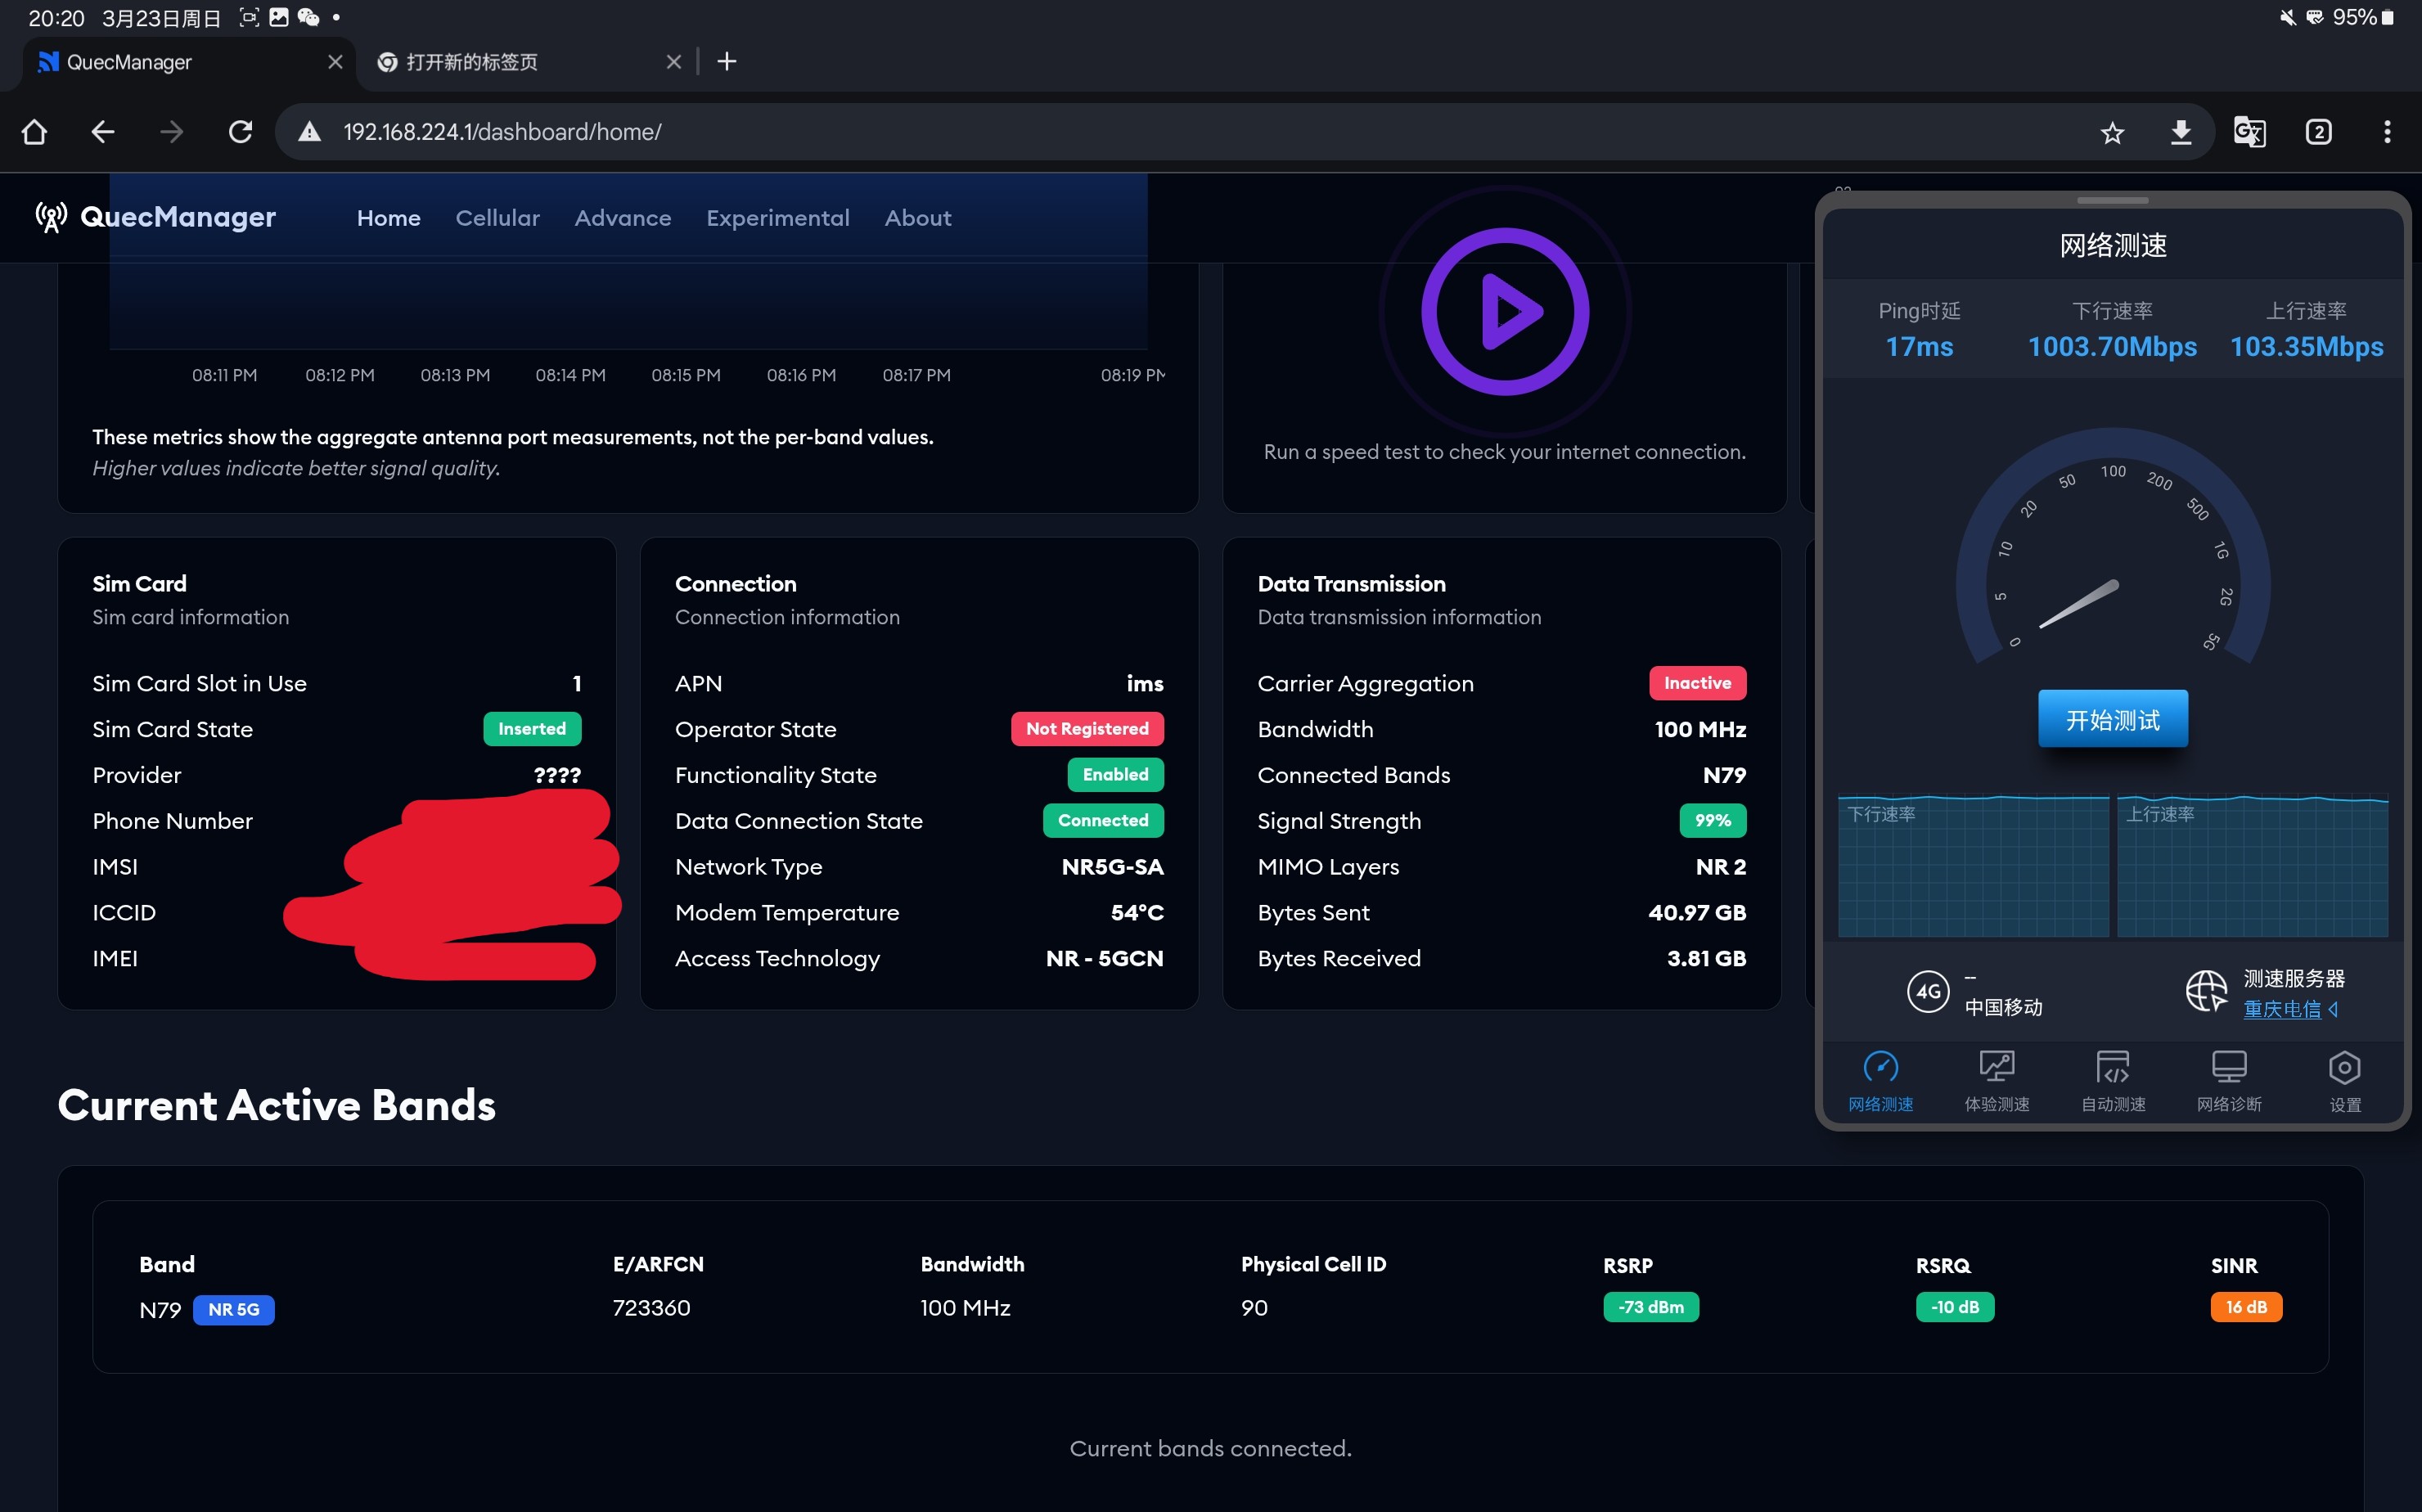The width and height of the screenshot is (2422, 1512).
Task: Click the NR 5G band badge
Action: pyautogui.click(x=233, y=1309)
